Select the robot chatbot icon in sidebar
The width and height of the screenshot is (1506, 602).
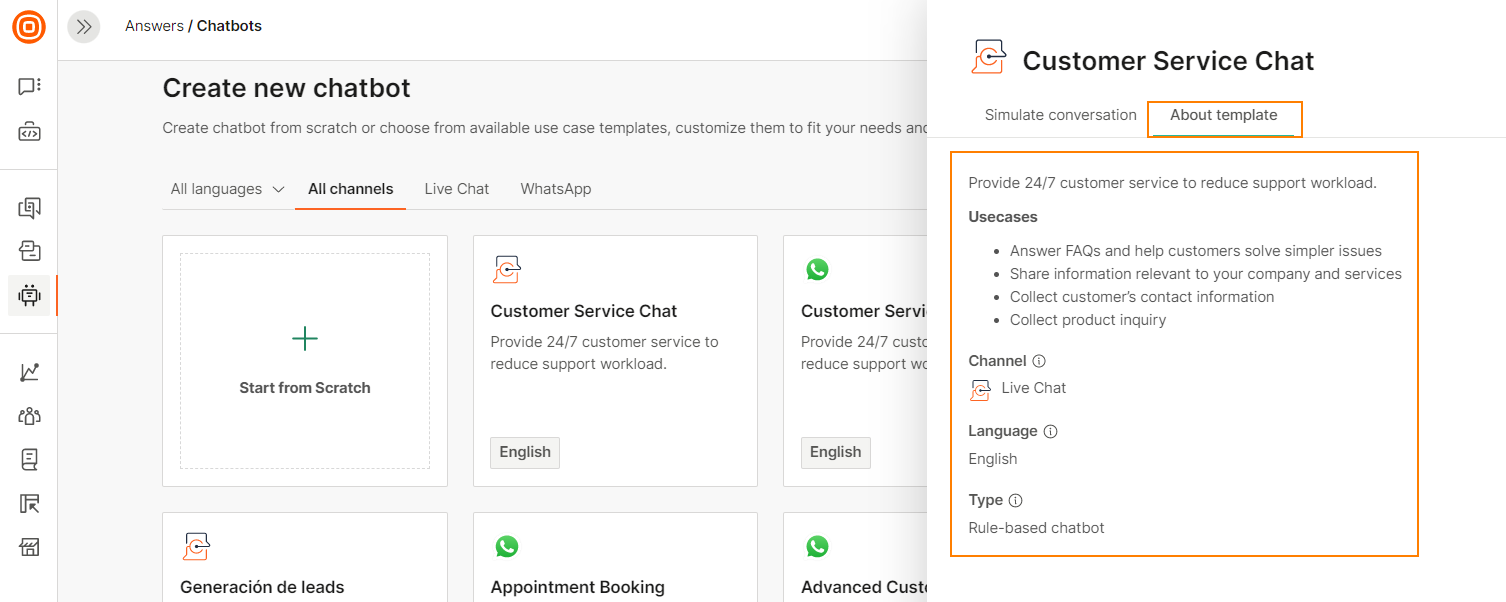(29, 295)
